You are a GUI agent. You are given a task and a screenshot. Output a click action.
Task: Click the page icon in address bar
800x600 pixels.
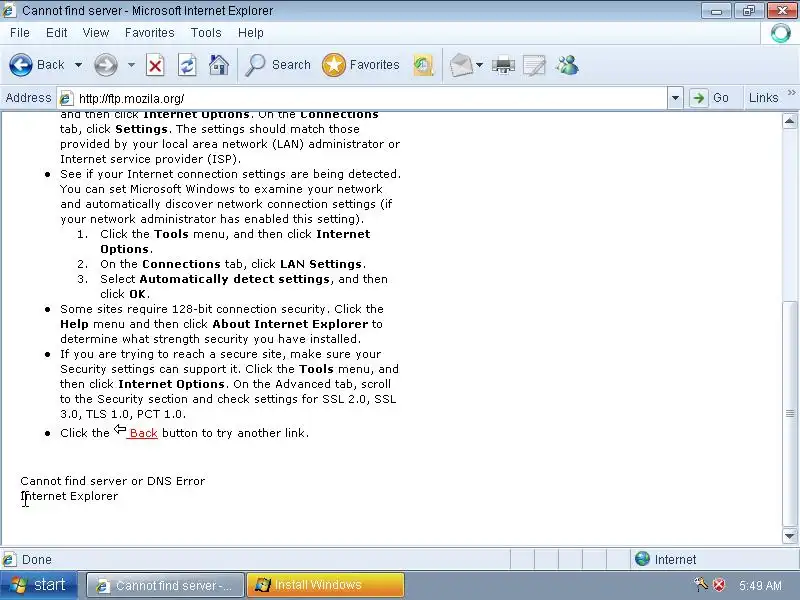pyautogui.click(x=66, y=98)
